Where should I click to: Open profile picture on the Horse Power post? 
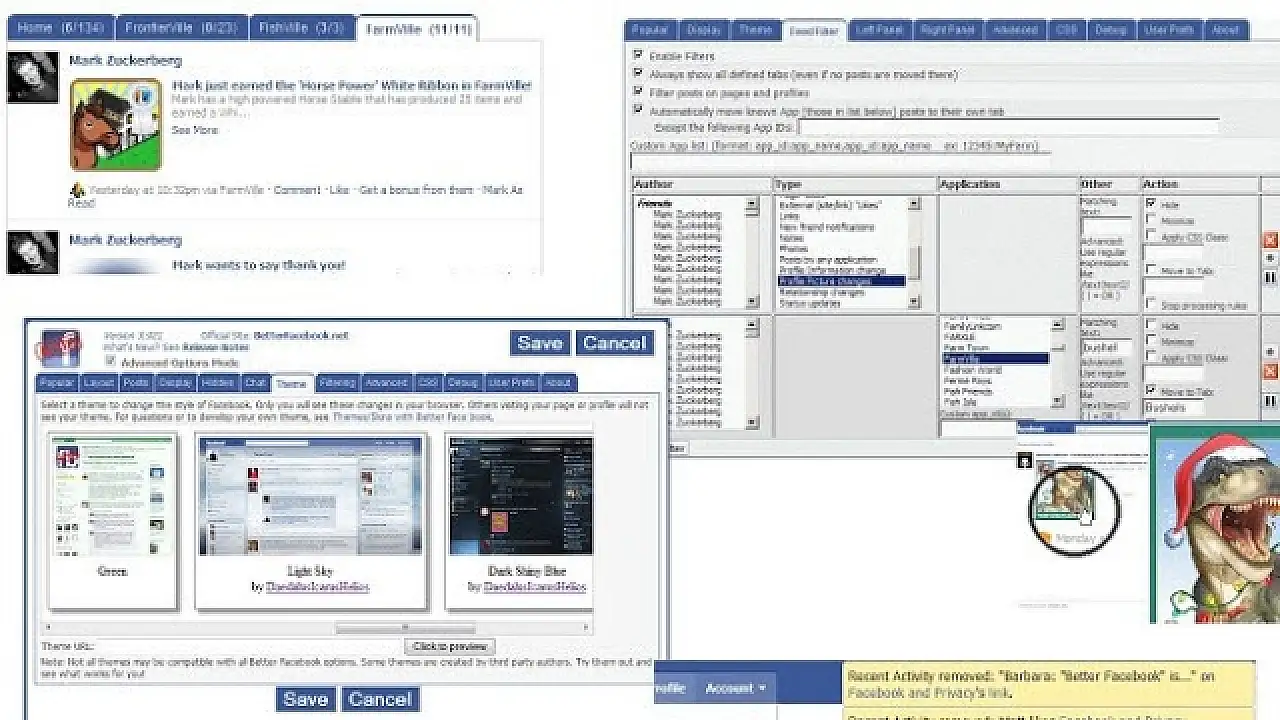click(x=32, y=77)
